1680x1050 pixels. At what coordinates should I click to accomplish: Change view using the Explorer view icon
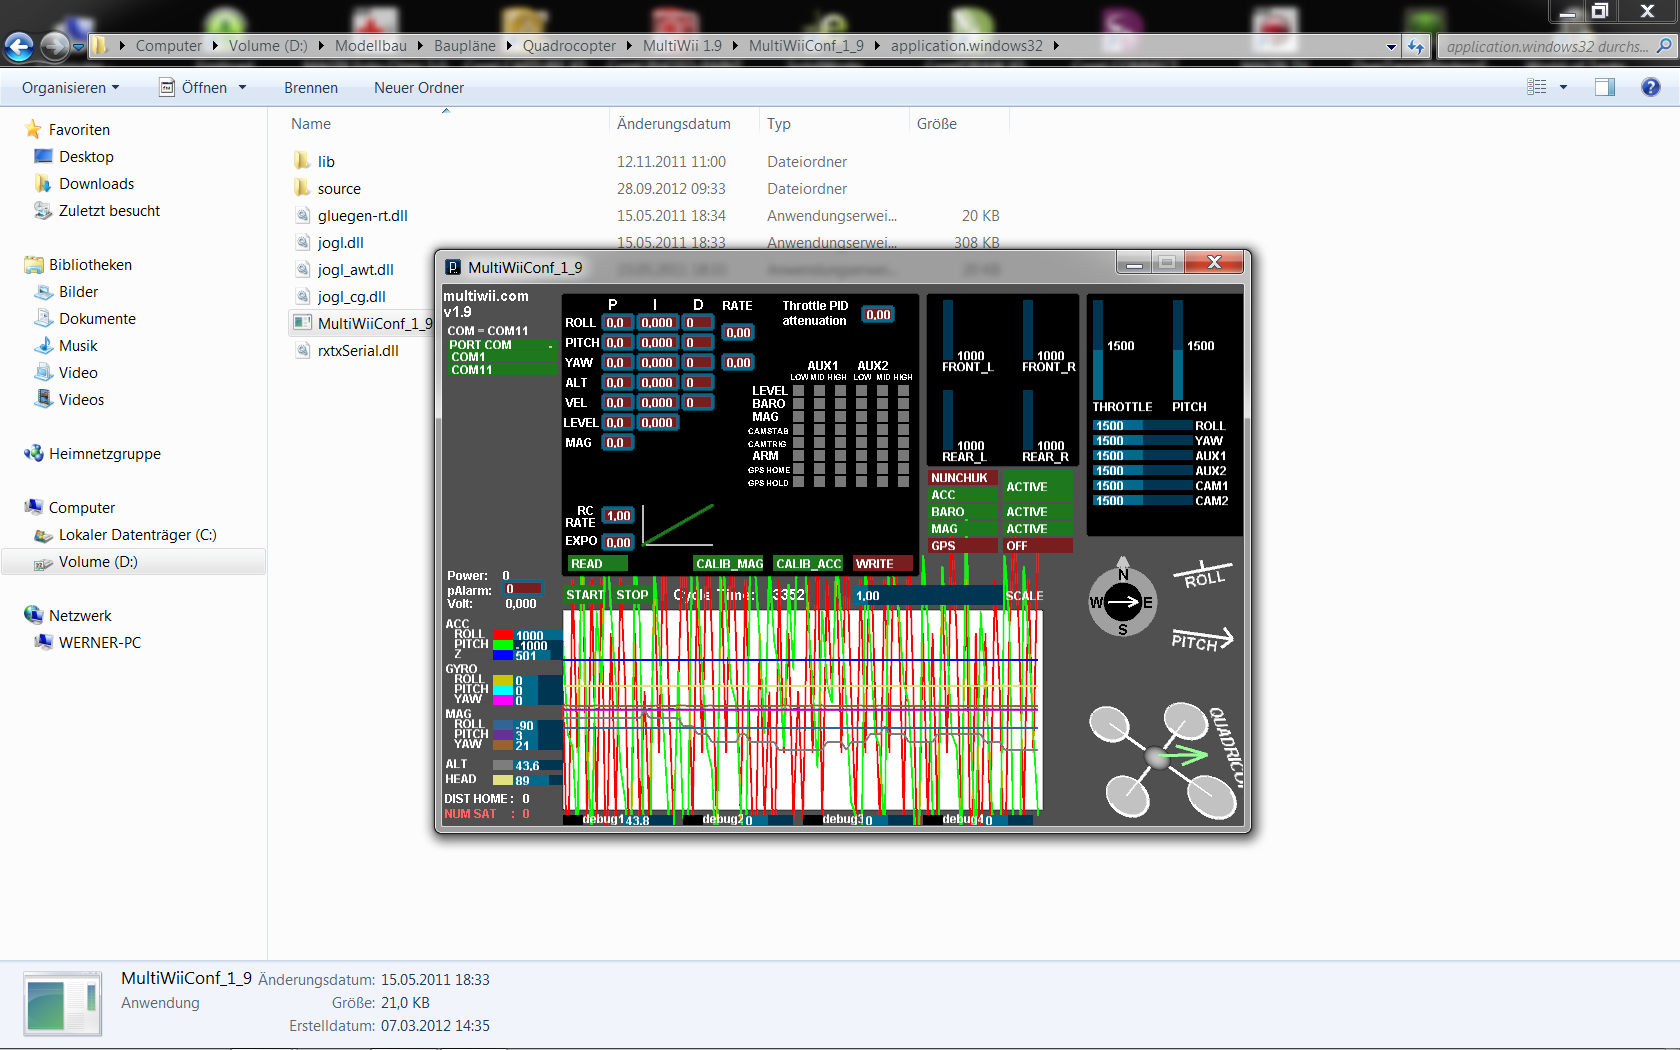coord(1537,88)
